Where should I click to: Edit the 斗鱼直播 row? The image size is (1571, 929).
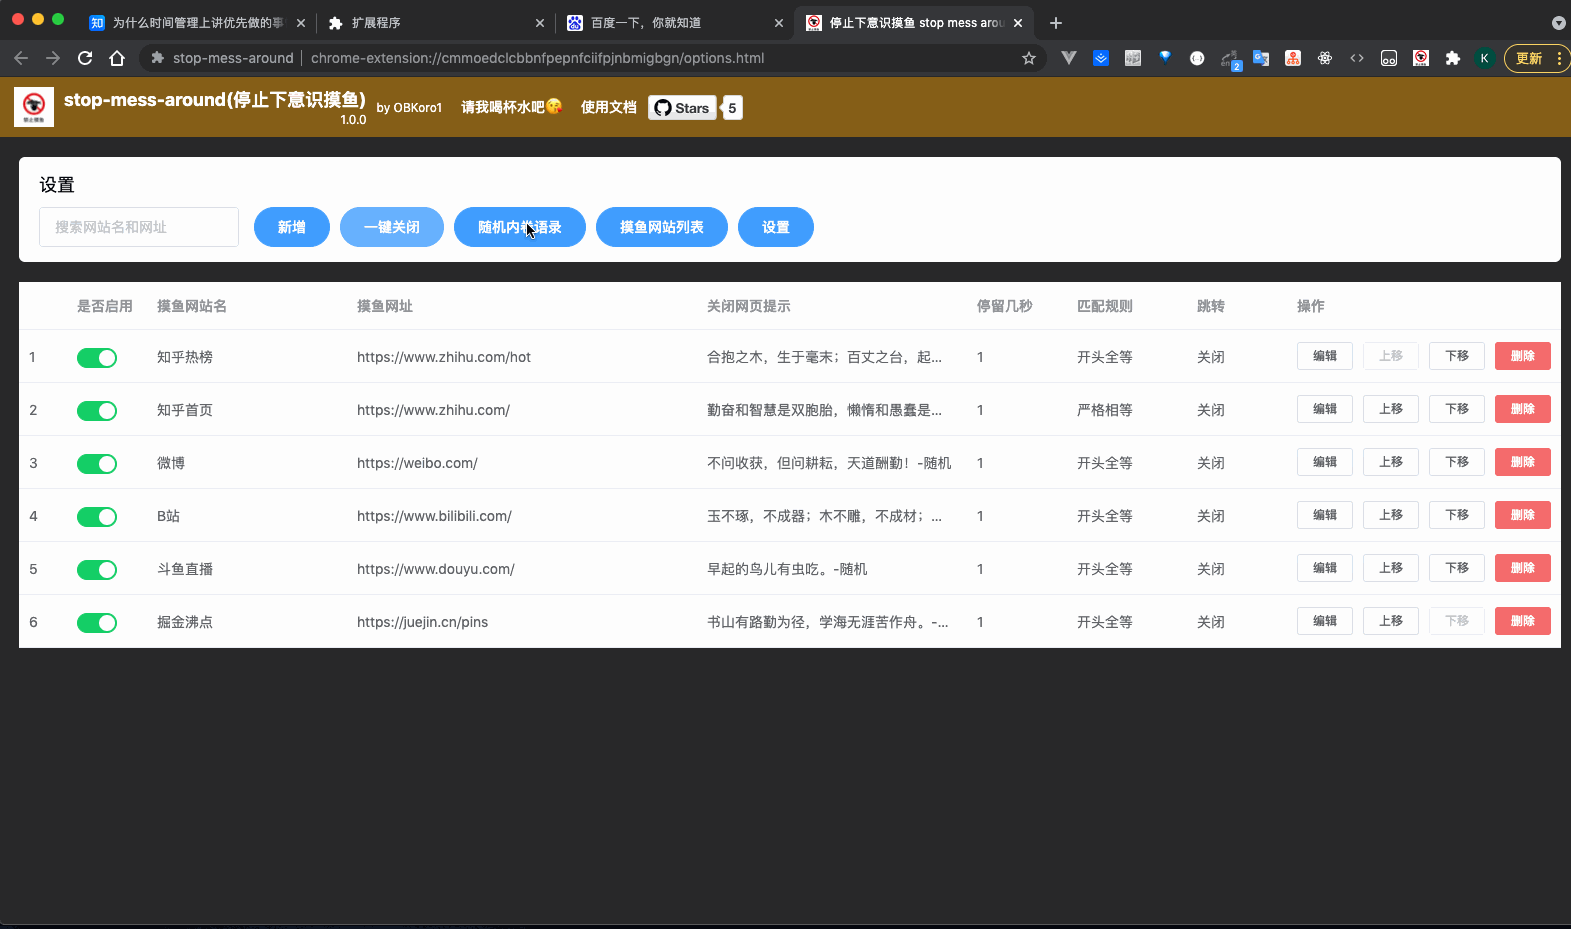click(x=1325, y=568)
